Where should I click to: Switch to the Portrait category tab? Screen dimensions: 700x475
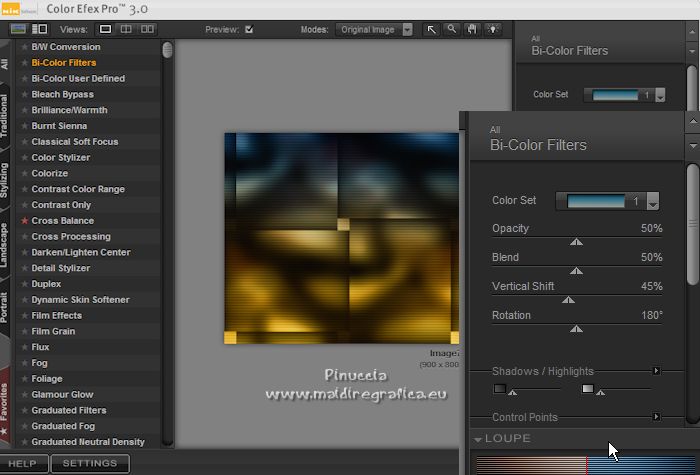pos(4,307)
